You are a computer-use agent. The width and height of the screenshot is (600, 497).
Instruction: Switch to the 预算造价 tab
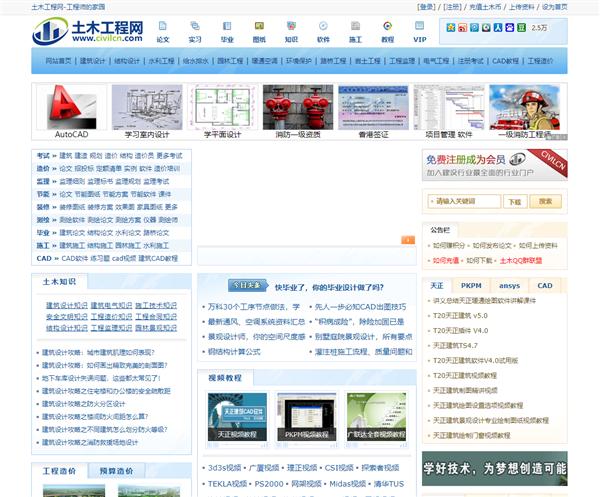point(116,471)
